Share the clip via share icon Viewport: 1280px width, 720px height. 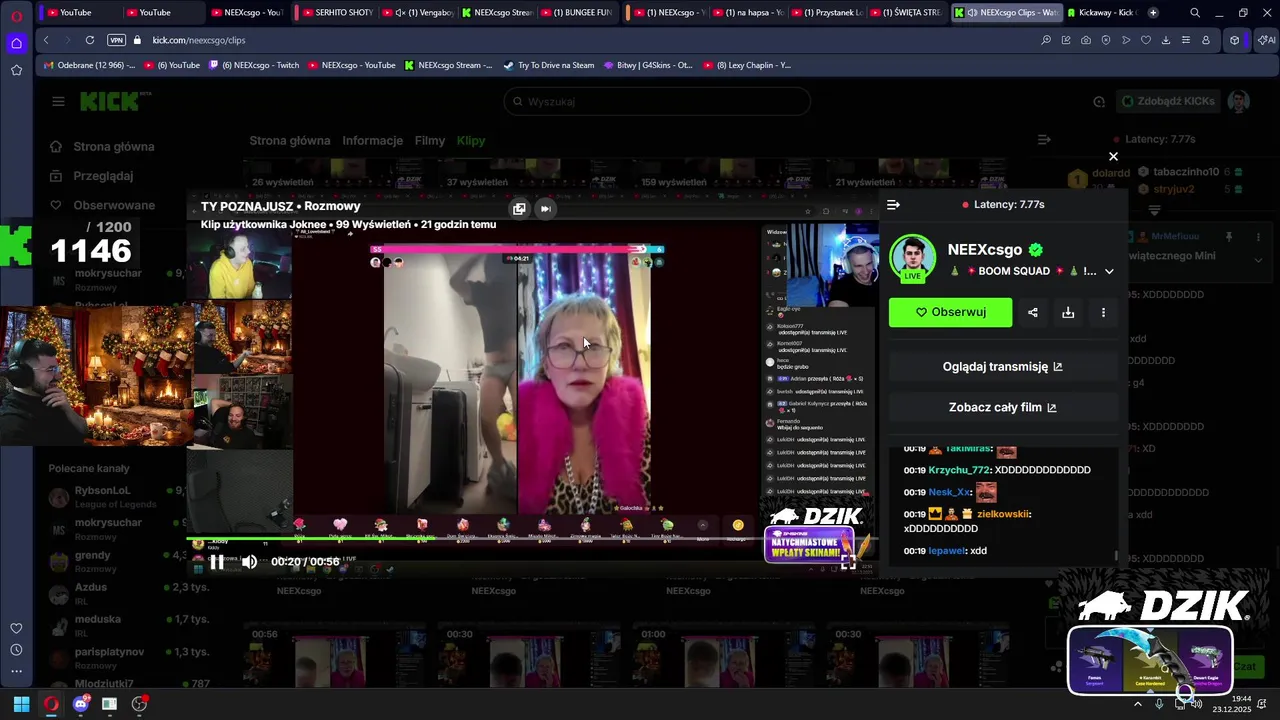(x=1033, y=312)
